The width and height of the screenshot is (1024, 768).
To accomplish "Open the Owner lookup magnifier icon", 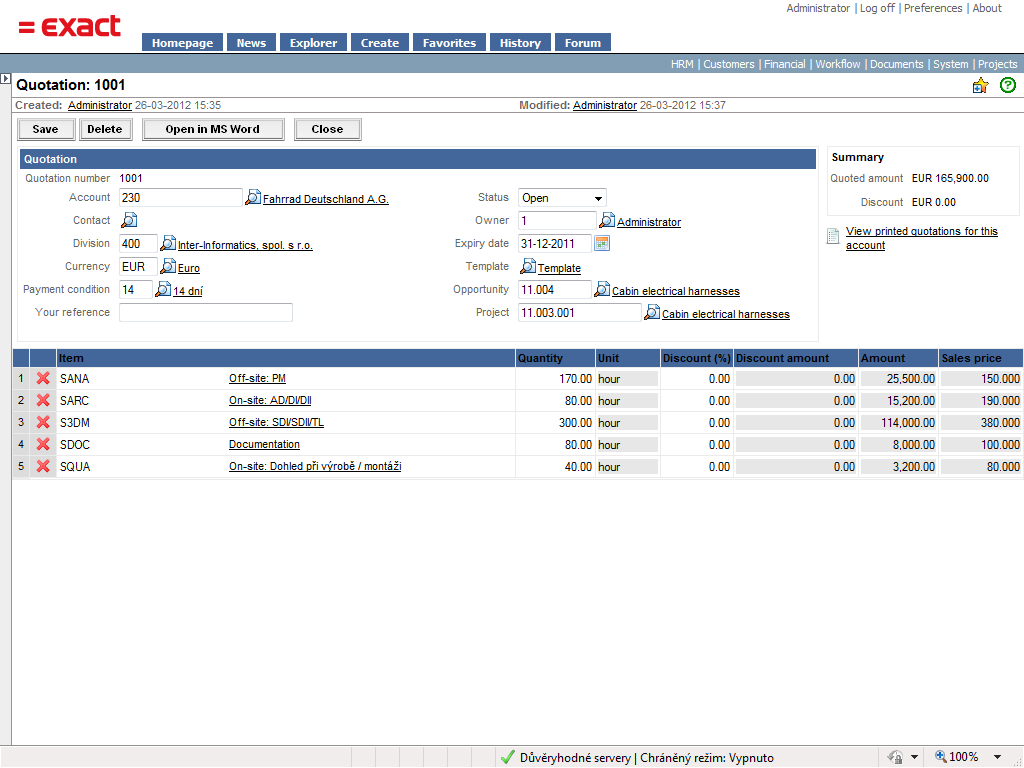I will 607,220.
